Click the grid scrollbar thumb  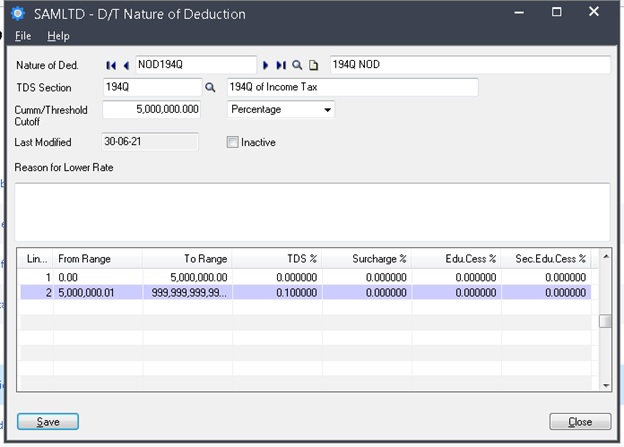tap(605, 321)
